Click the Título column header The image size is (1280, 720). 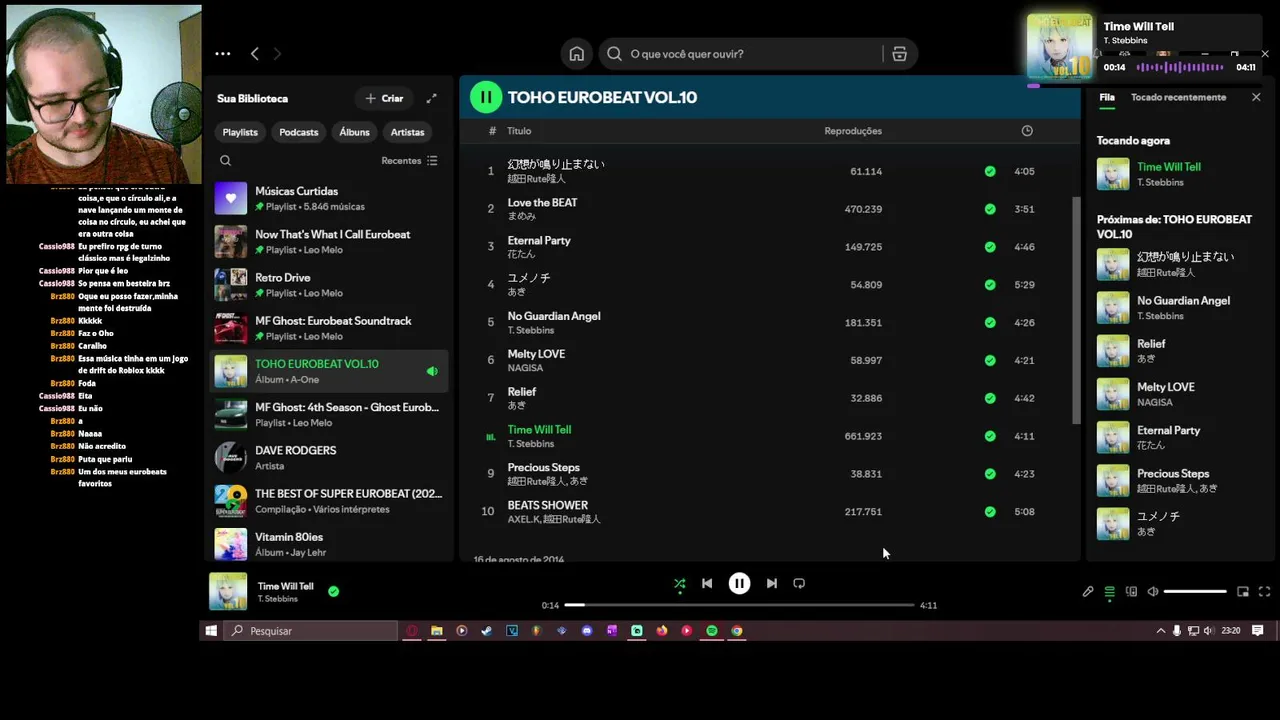519,131
